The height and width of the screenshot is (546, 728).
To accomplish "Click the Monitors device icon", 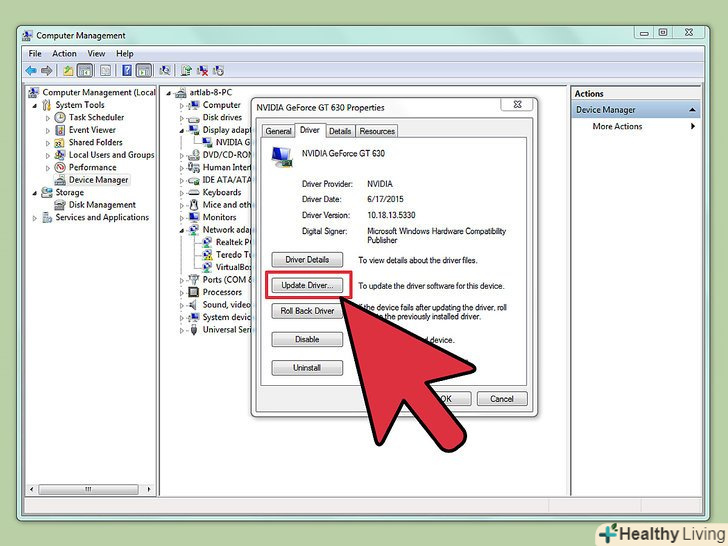I will pyautogui.click(x=194, y=217).
